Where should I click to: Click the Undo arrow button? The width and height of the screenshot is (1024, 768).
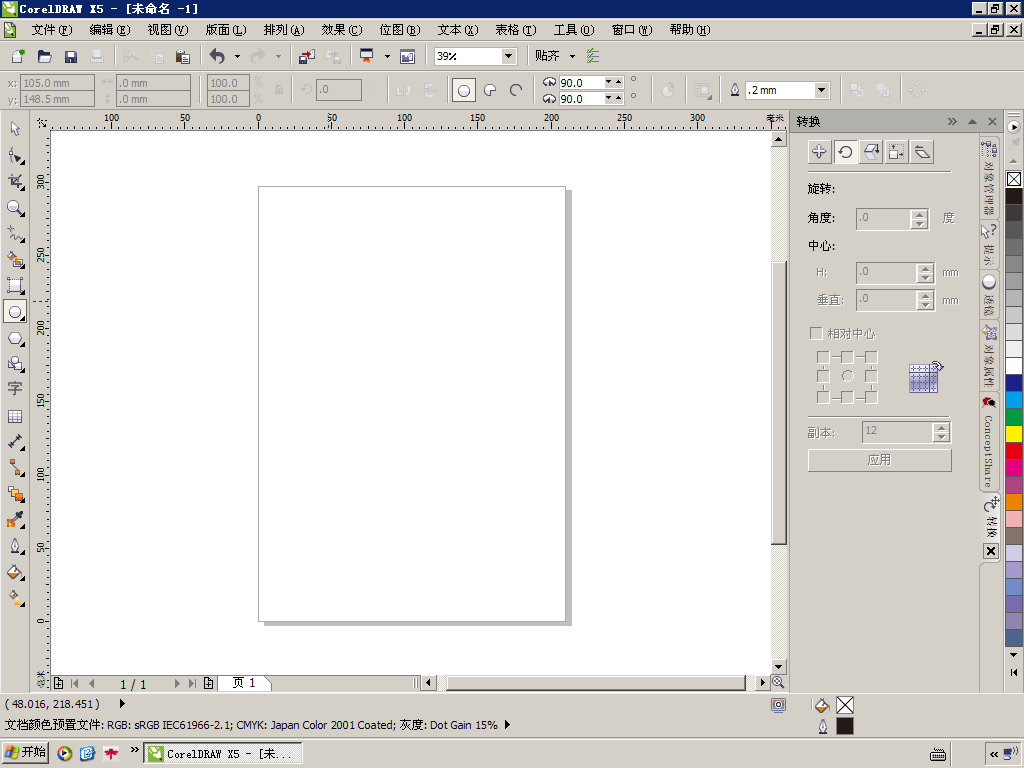[x=217, y=56]
